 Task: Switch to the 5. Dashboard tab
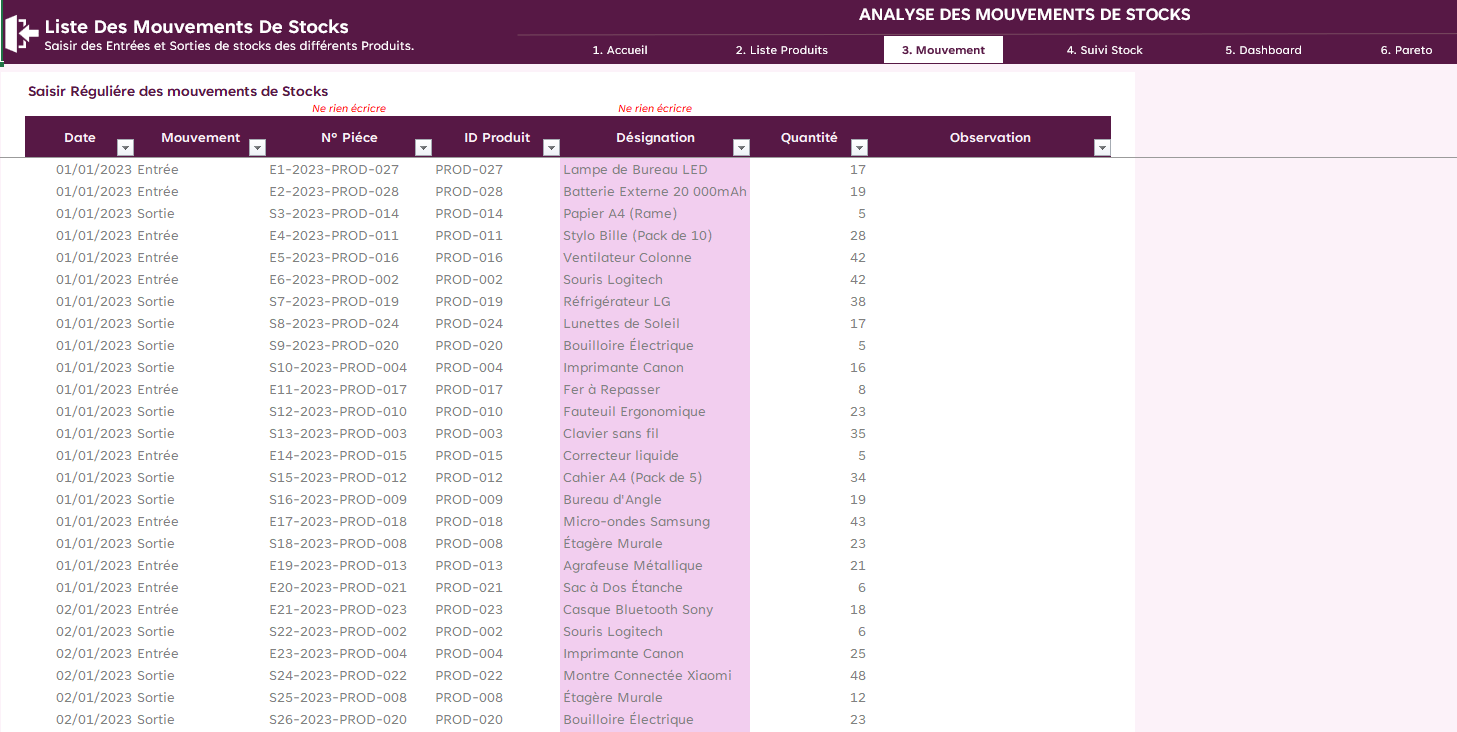[1263, 50]
